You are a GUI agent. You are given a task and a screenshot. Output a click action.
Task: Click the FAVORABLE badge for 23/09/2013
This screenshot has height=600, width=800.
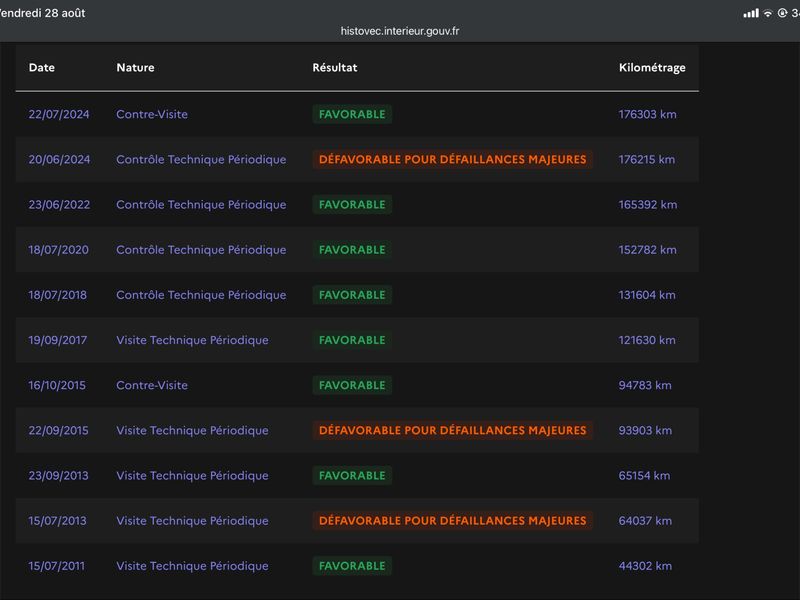352,476
